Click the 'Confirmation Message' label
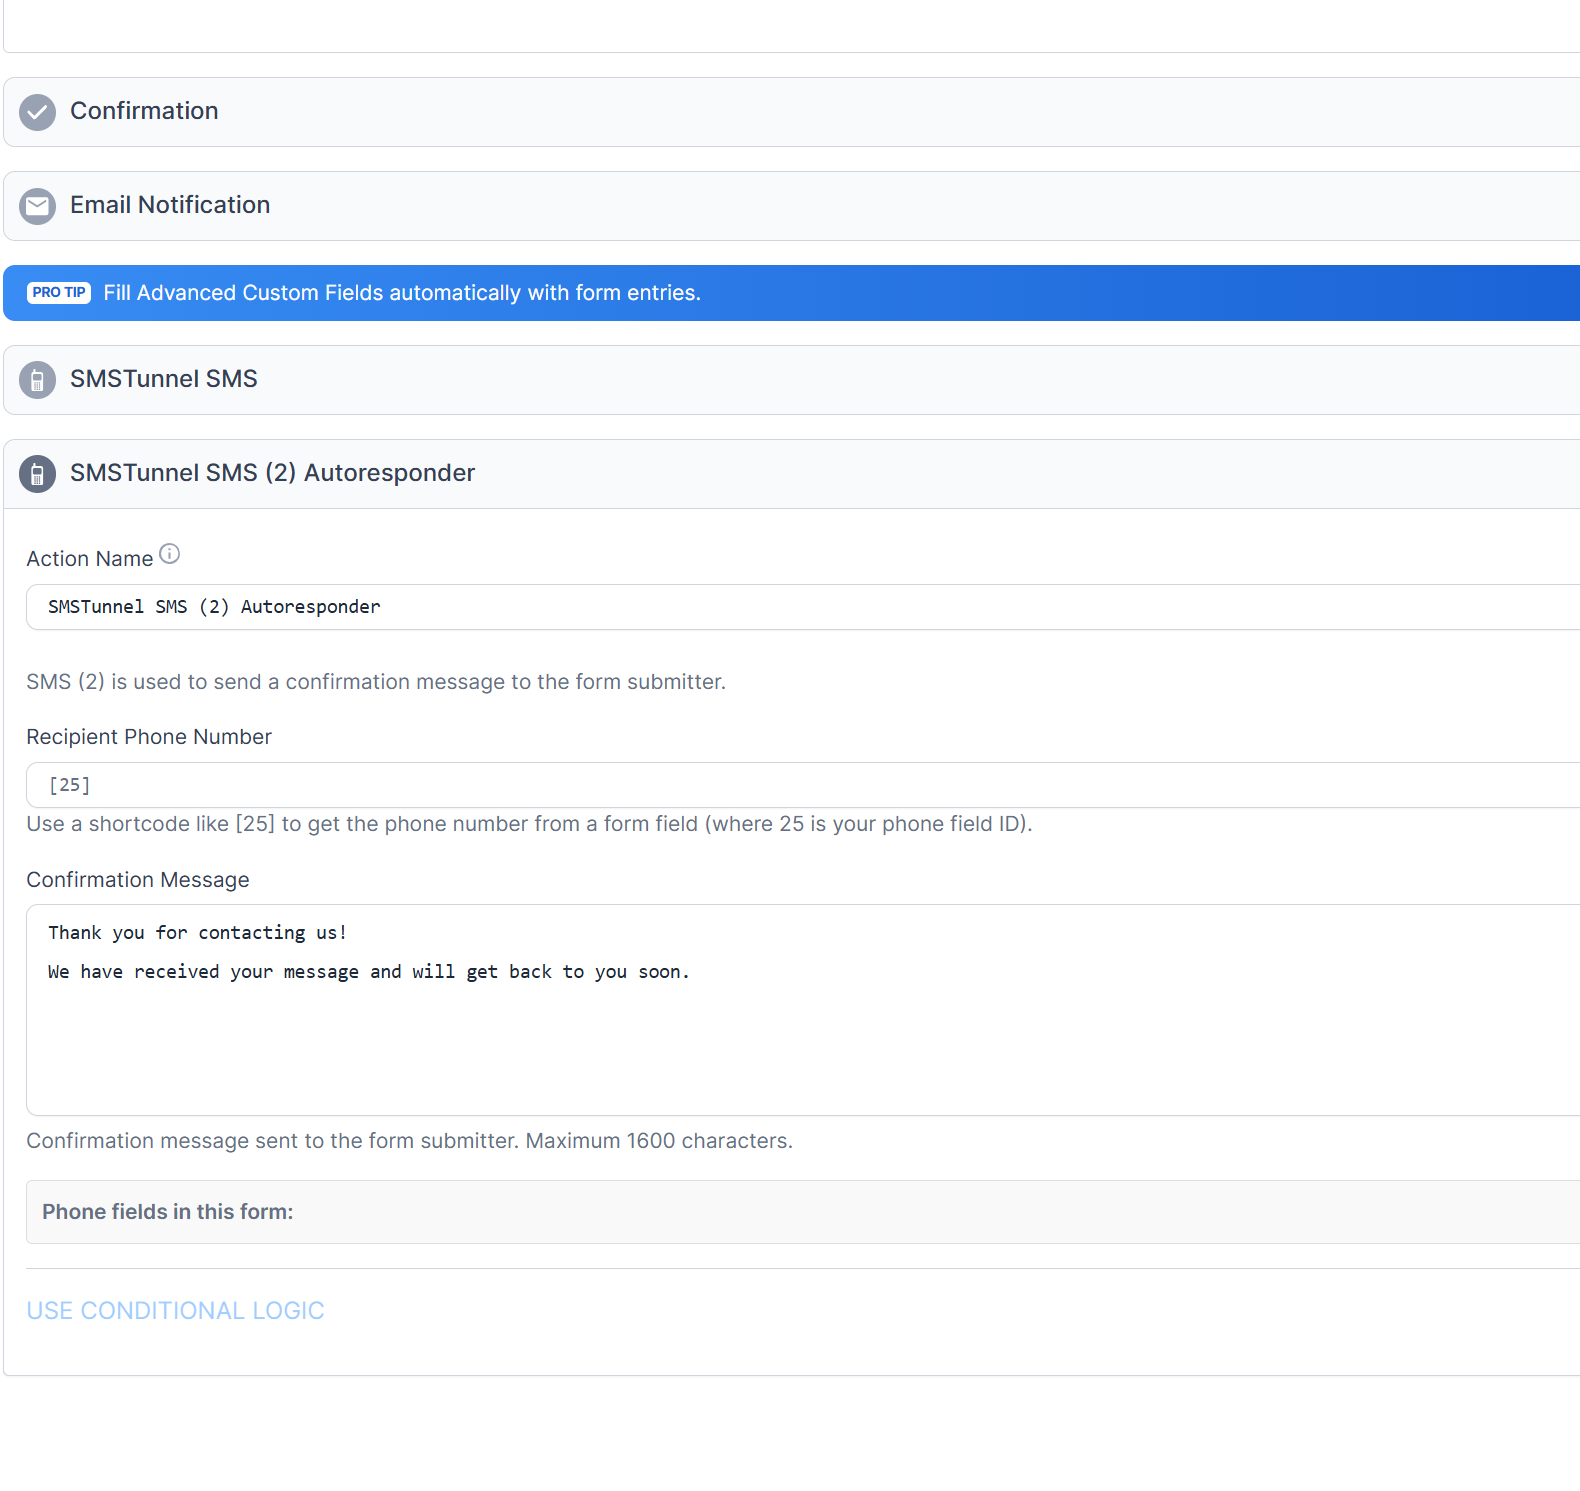Screen dimensions: 1580x1491 138,880
